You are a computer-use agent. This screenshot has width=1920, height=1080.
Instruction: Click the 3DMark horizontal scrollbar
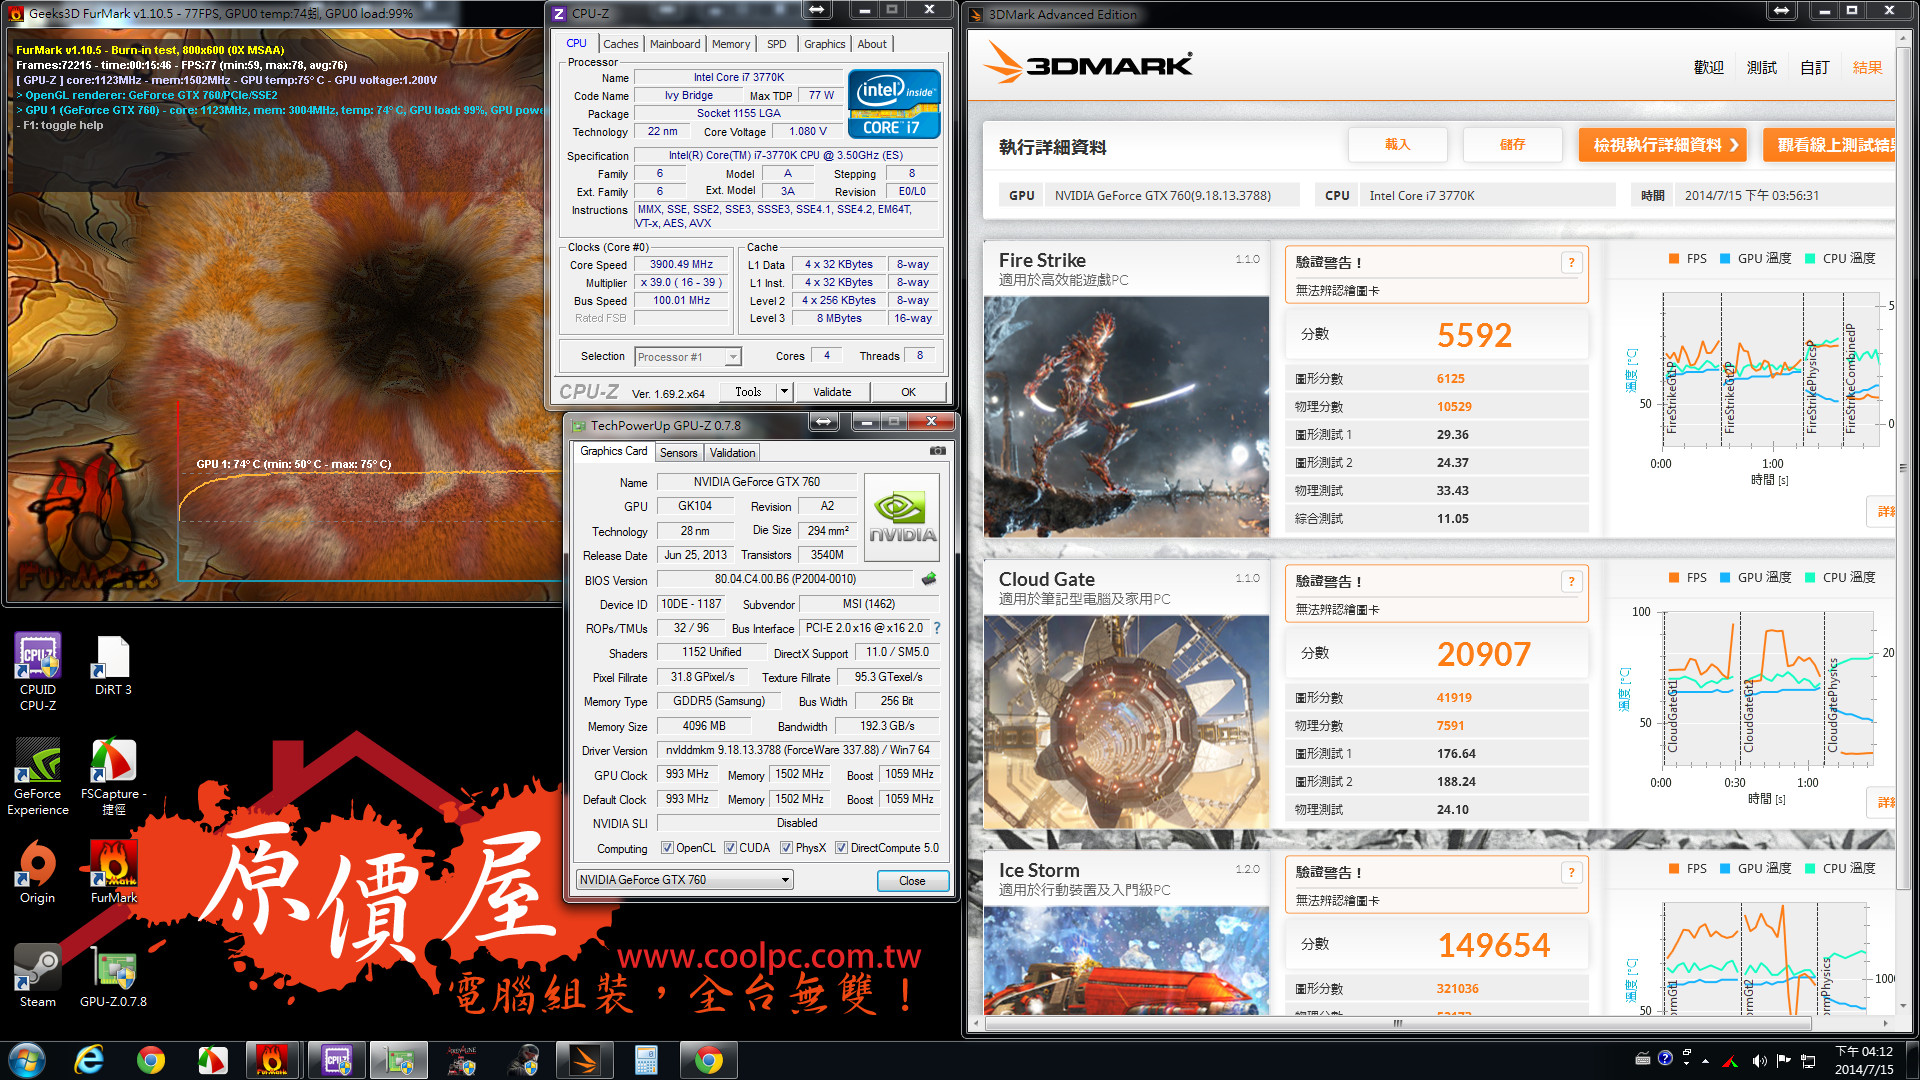click(1398, 1024)
